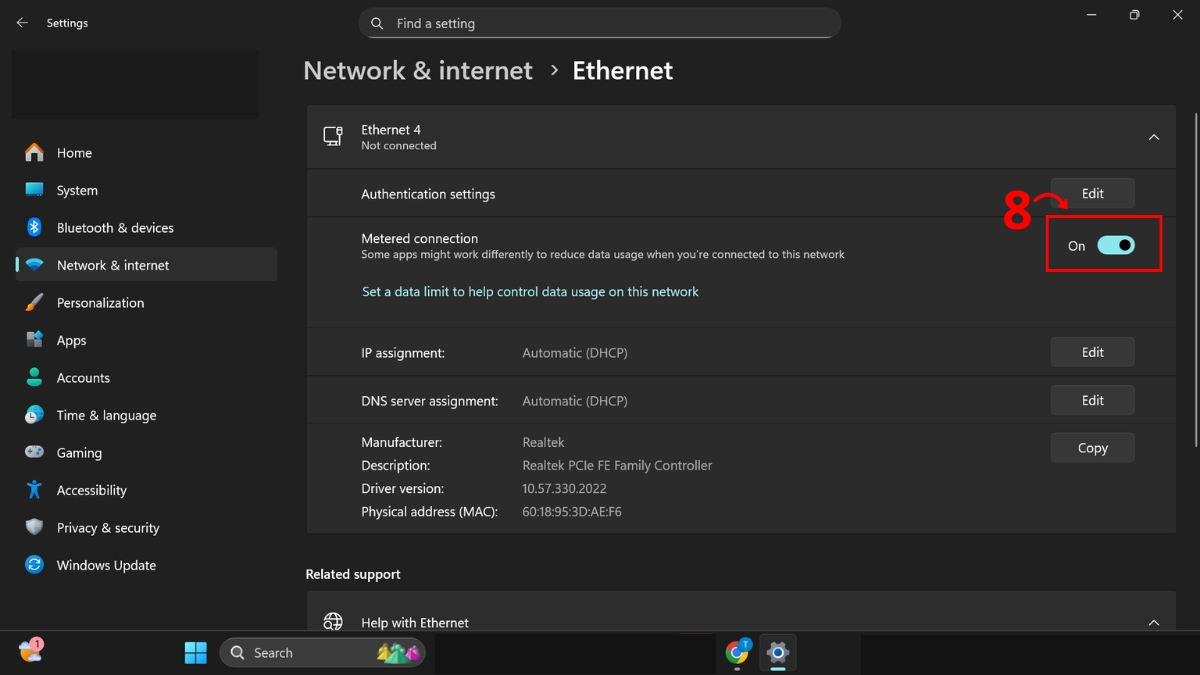Open Time & language settings
This screenshot has height=675, width=1200.
[105, 415]
